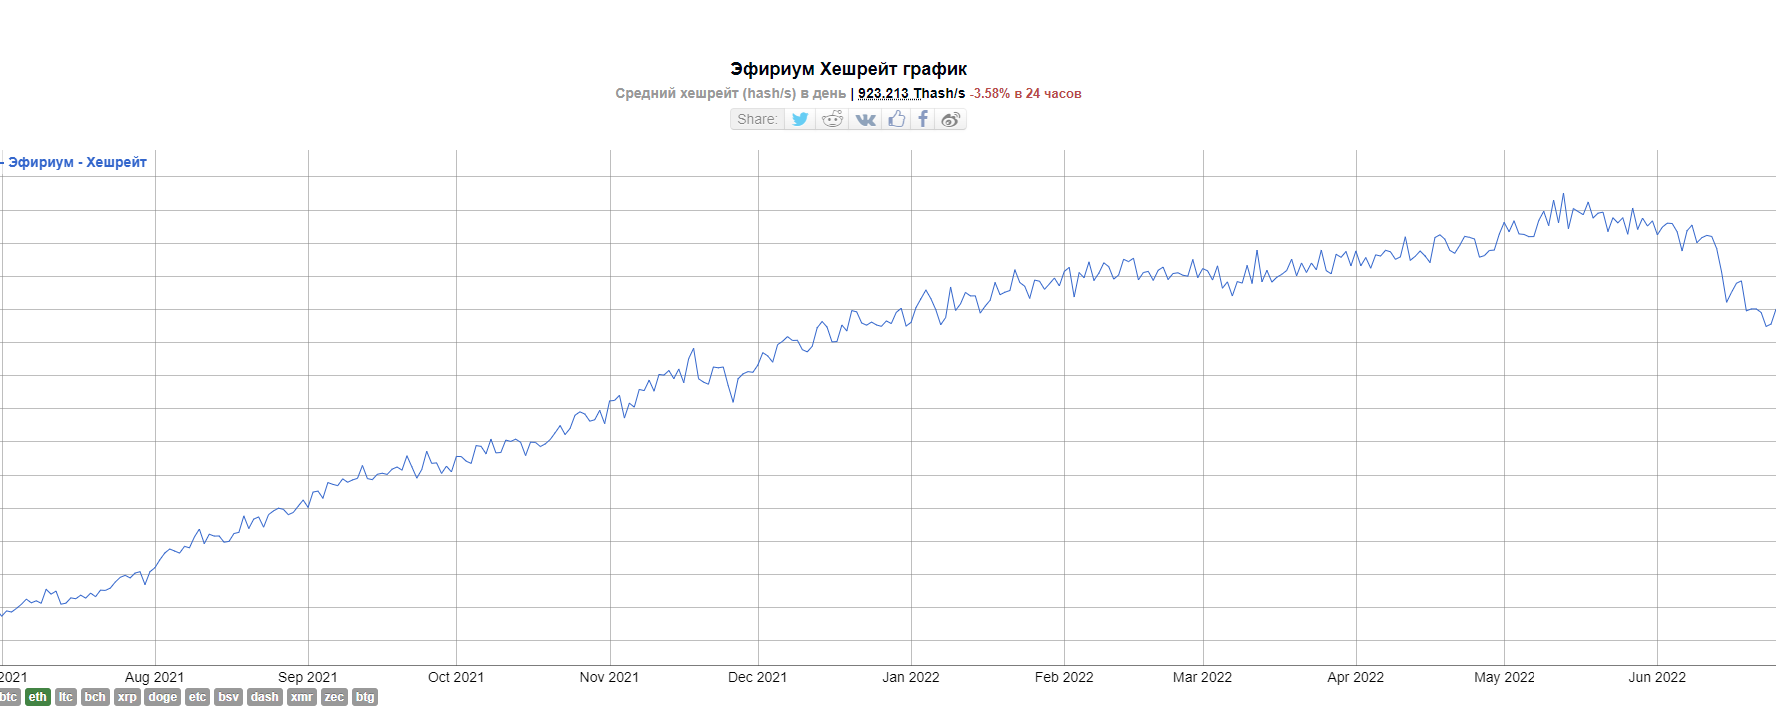Click the -3.58% в 24 часов change text

[1026, 93]
